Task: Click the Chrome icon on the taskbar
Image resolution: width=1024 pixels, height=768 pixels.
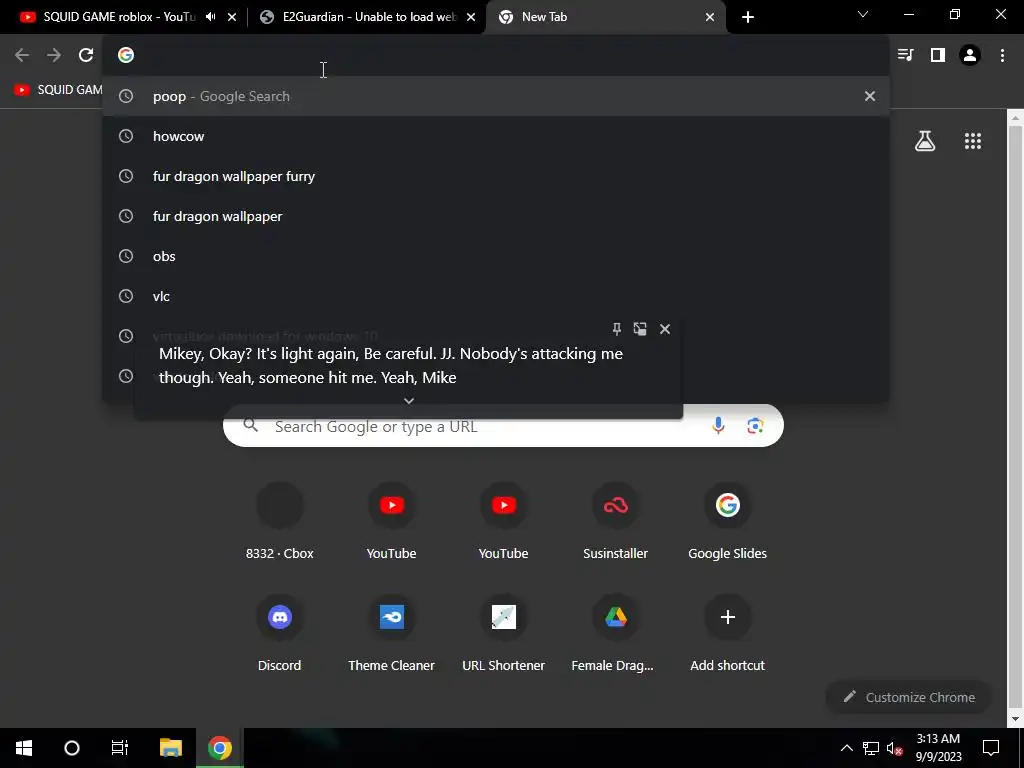Action: (219, 748)
